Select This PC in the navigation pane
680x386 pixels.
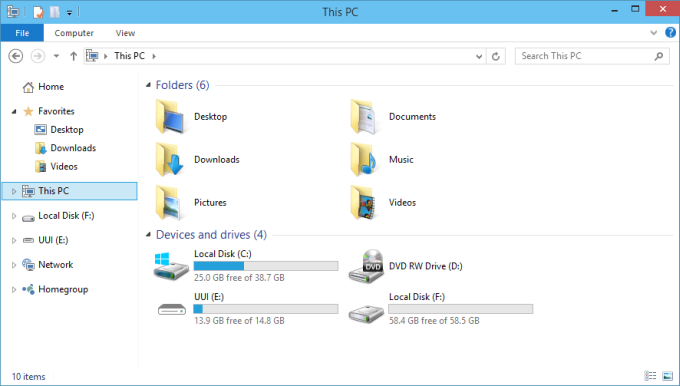pyautogui.click(x=69, y=191)
